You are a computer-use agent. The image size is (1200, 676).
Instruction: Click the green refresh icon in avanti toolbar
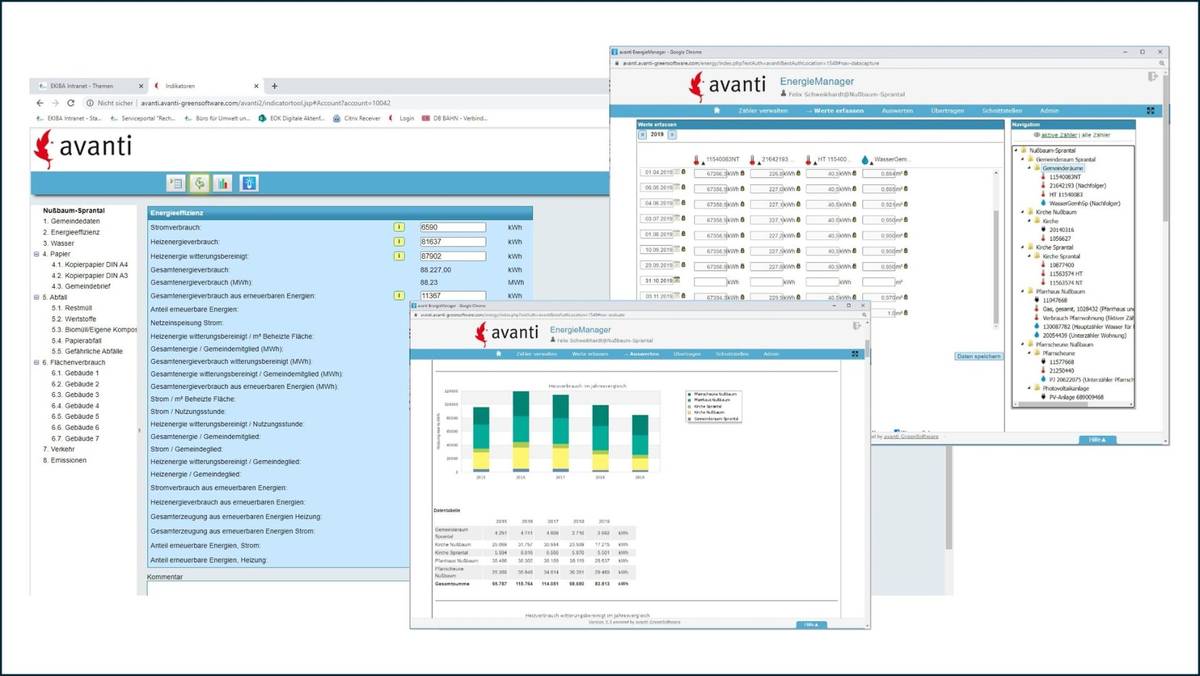[x=199, y=183]
